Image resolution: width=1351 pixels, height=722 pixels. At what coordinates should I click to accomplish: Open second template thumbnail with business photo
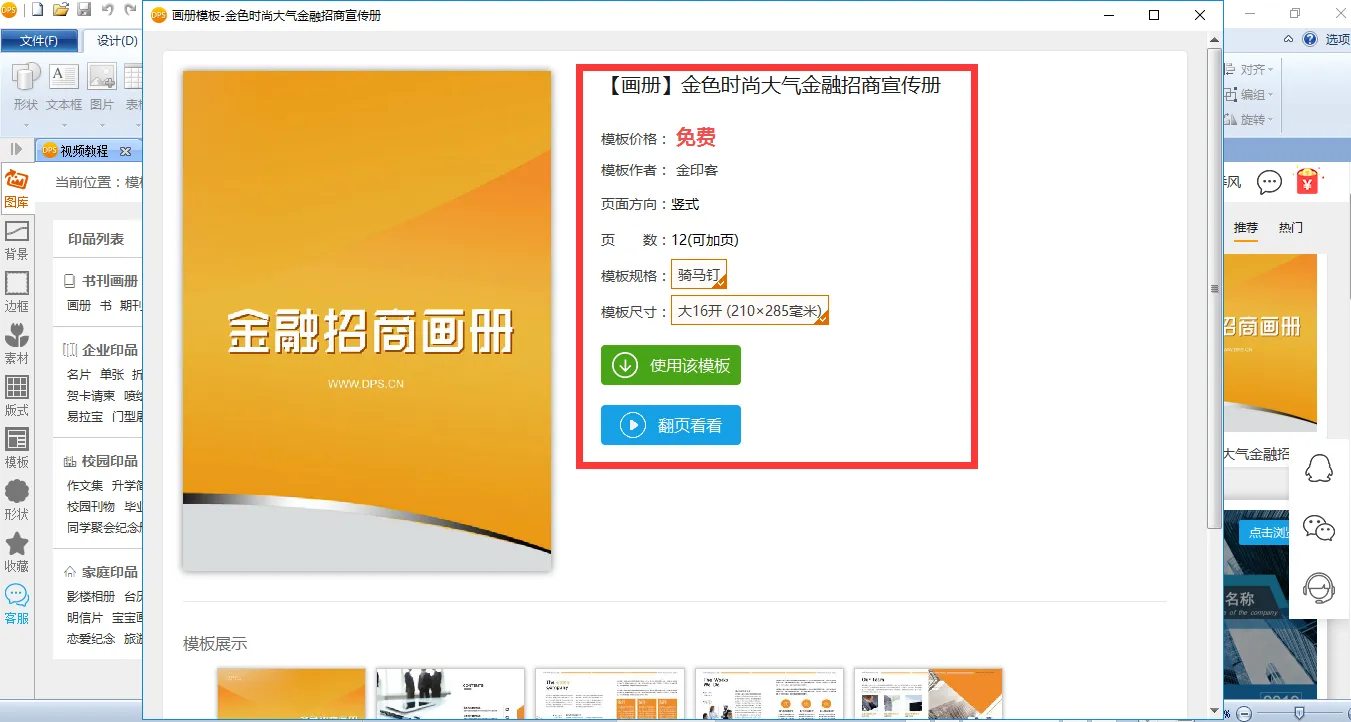point(451,694)
